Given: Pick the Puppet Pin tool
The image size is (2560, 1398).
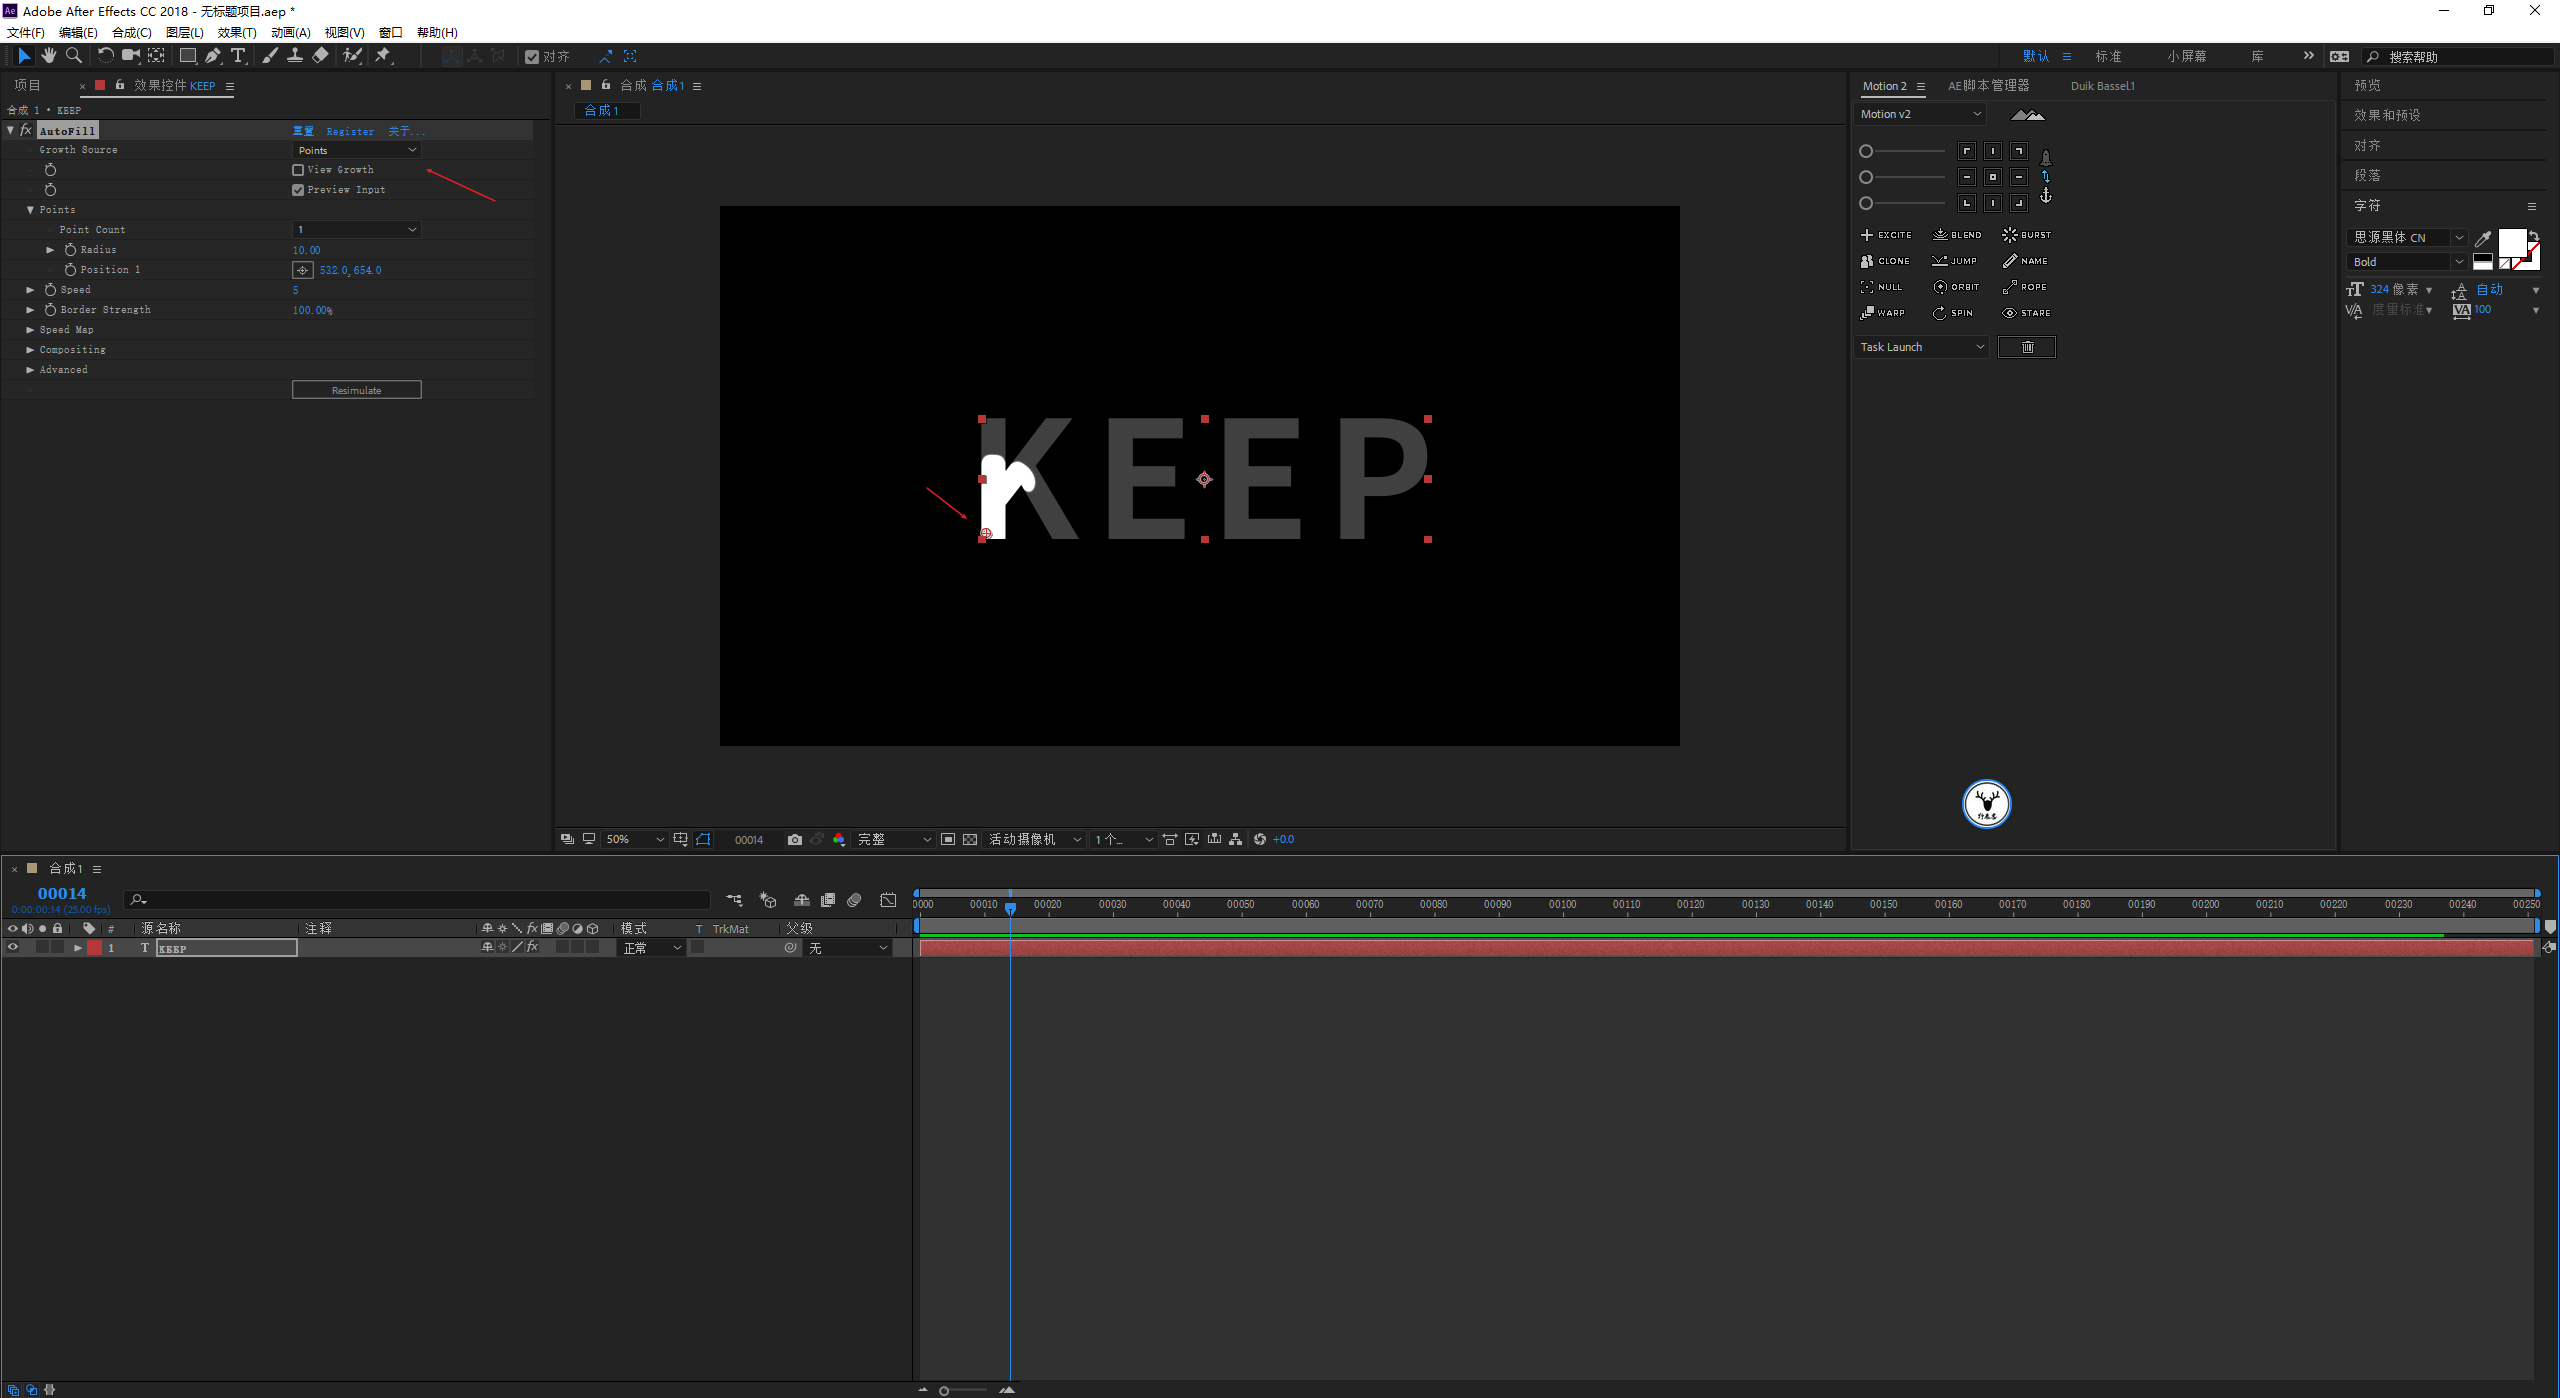Looking at the screenshot, I should click(383, 56).
